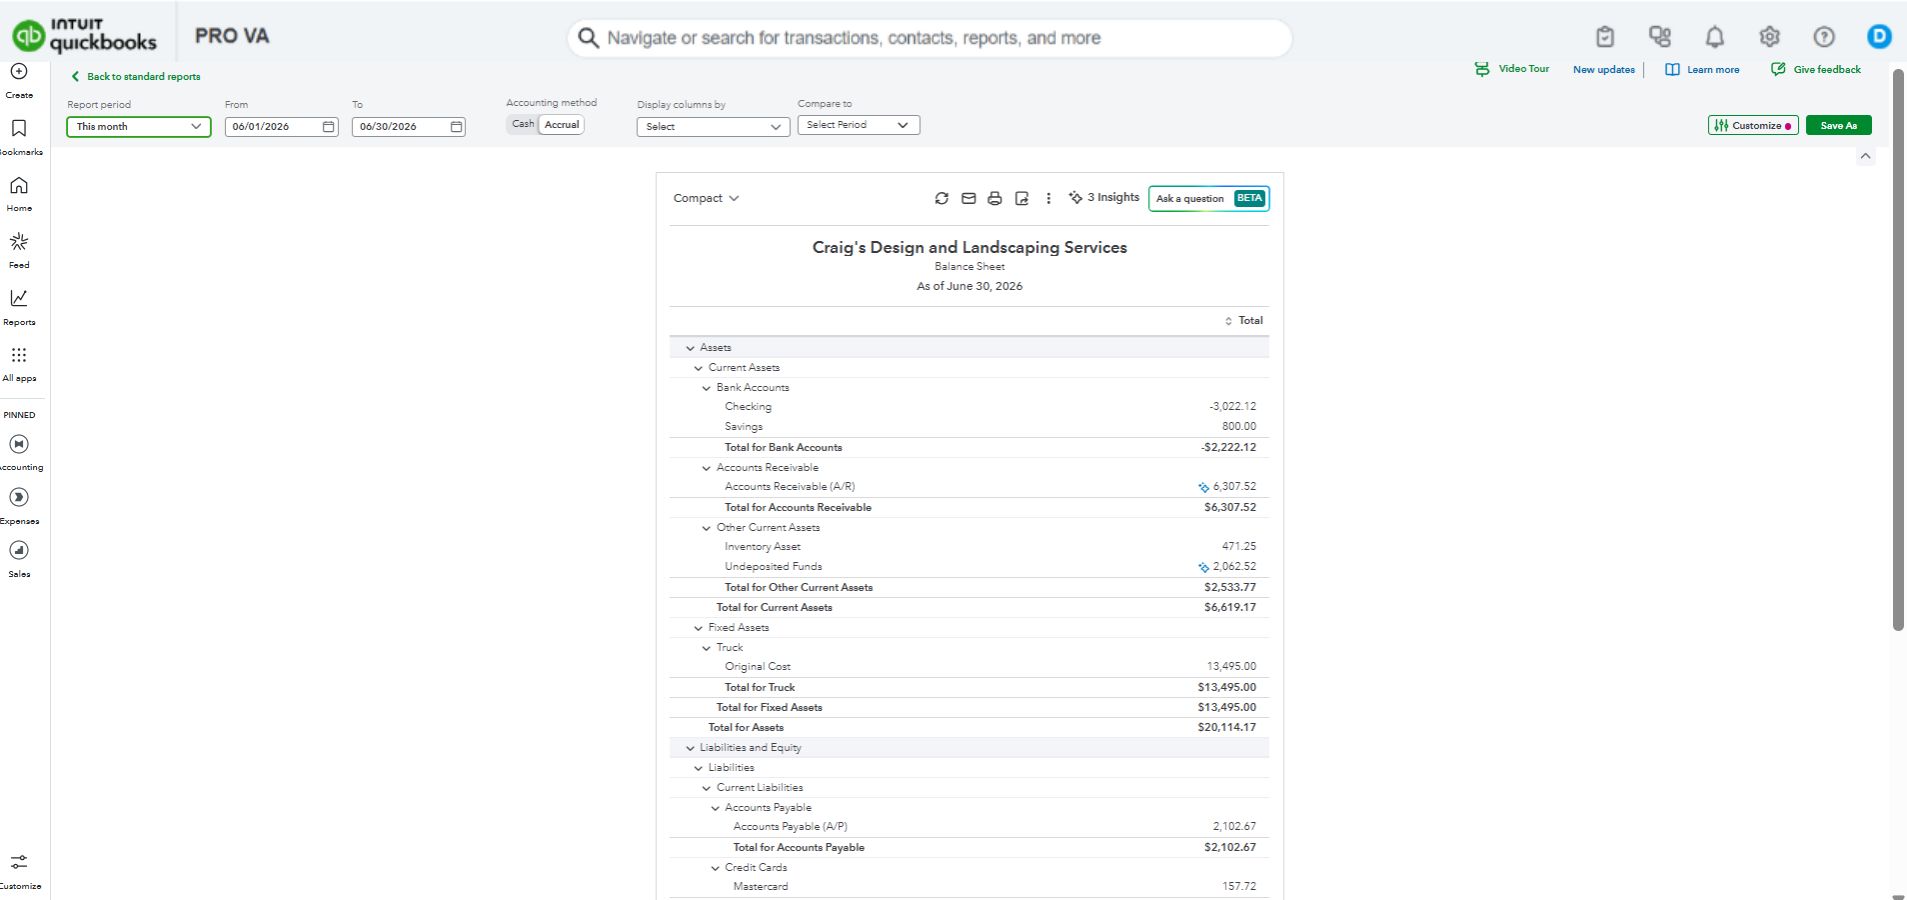1907x900 pixels.
Task: Open the Display columns by dropdown
Action: (x=713, y=126)
